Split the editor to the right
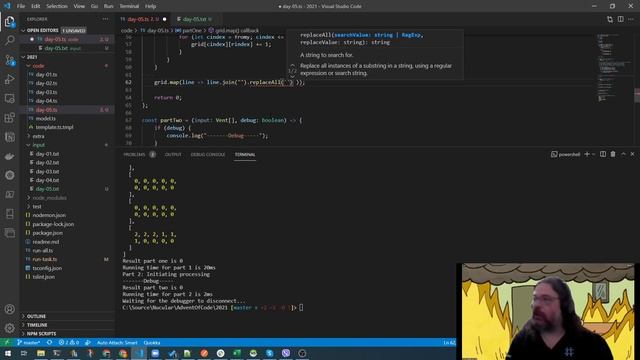This screenshot has height=360, width=640. 620,19
